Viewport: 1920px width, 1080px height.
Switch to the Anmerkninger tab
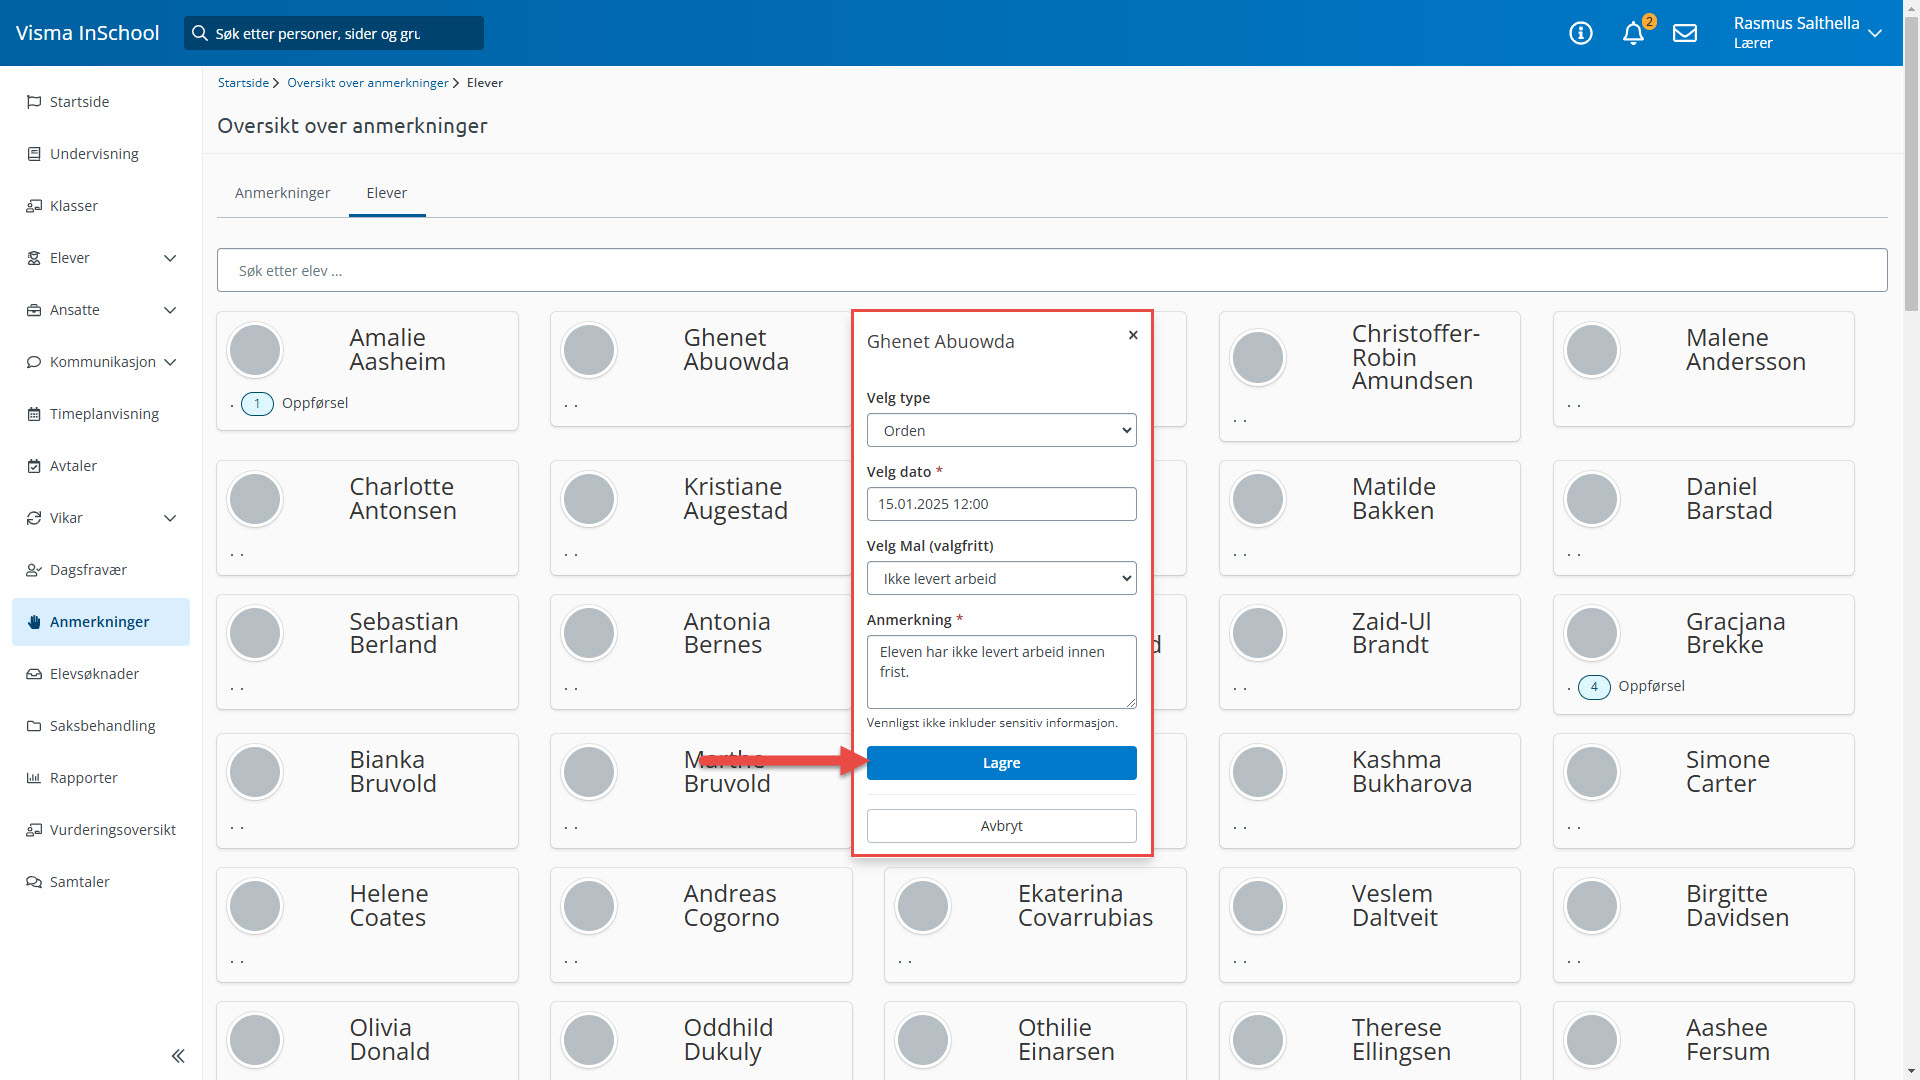click(x=282, y=193)
